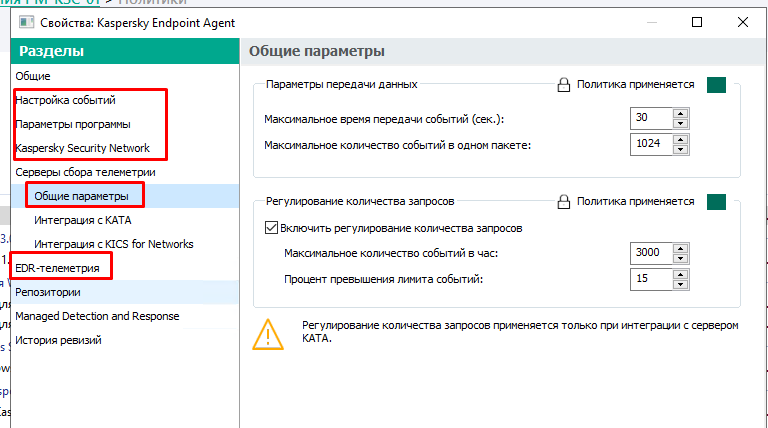Image resolution: width=768 pixels, height=428 pixels.
Task: Click the field showing 15 percent
Action: (x=651, y=279)
